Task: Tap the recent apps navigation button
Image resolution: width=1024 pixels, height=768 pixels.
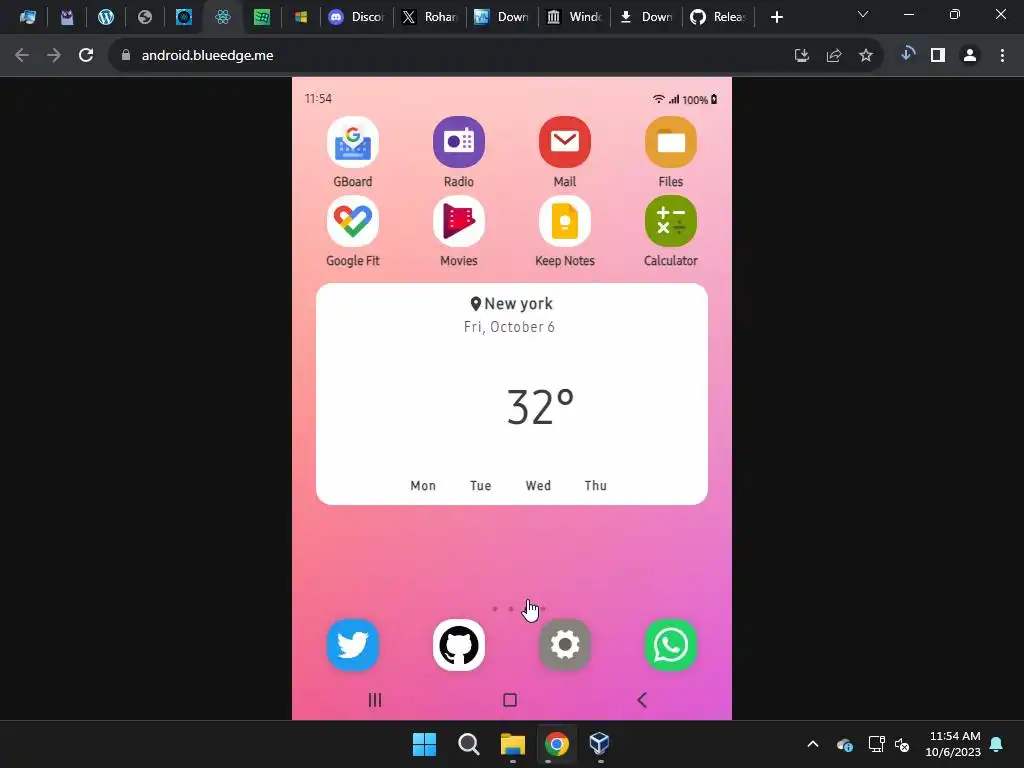Action: (x=375, y=700)
